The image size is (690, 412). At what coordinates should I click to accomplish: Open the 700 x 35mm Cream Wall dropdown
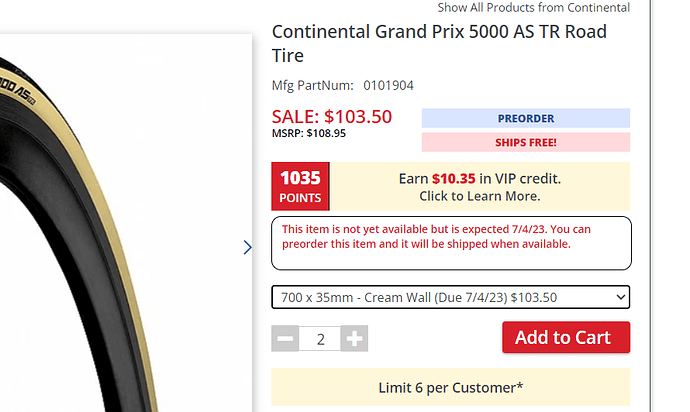coord(450,297)
